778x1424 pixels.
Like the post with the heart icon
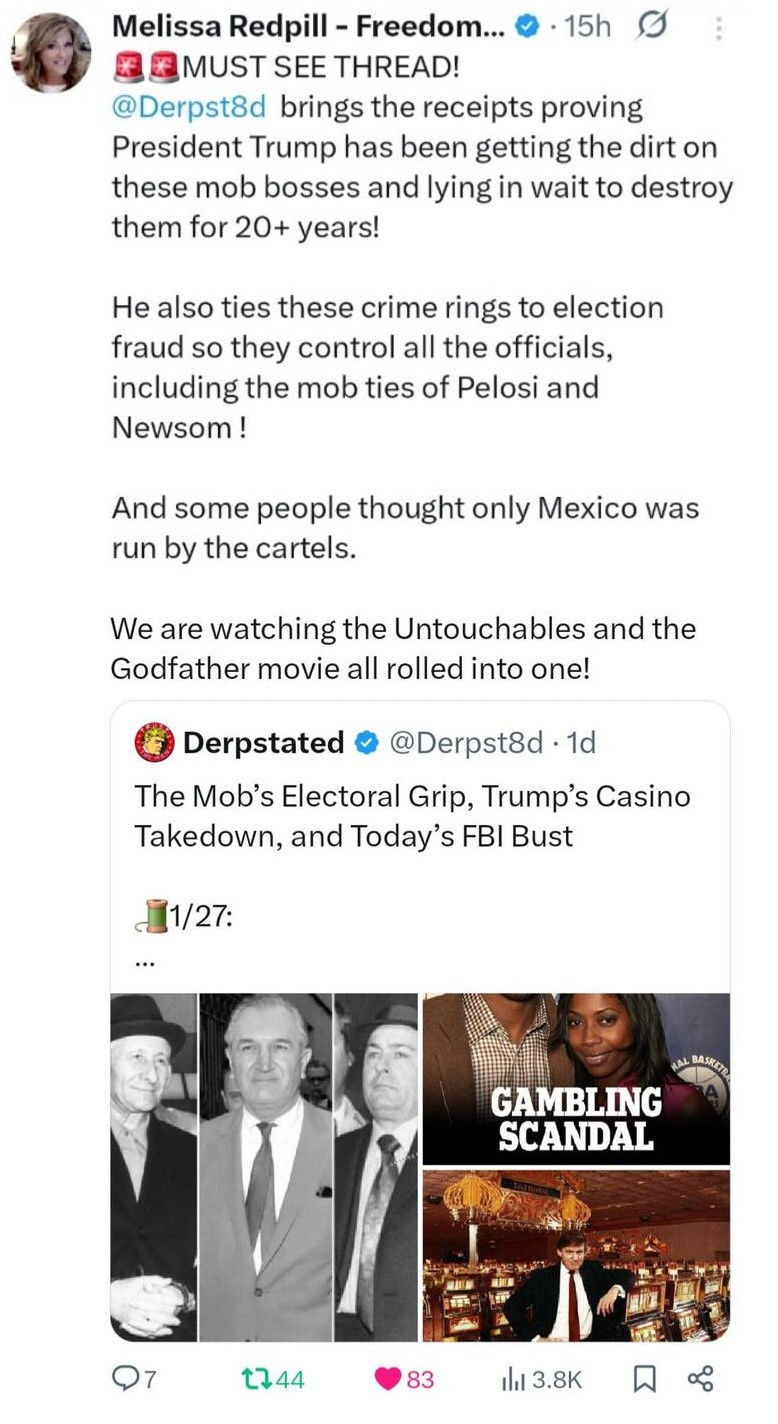coord(388,1380)
